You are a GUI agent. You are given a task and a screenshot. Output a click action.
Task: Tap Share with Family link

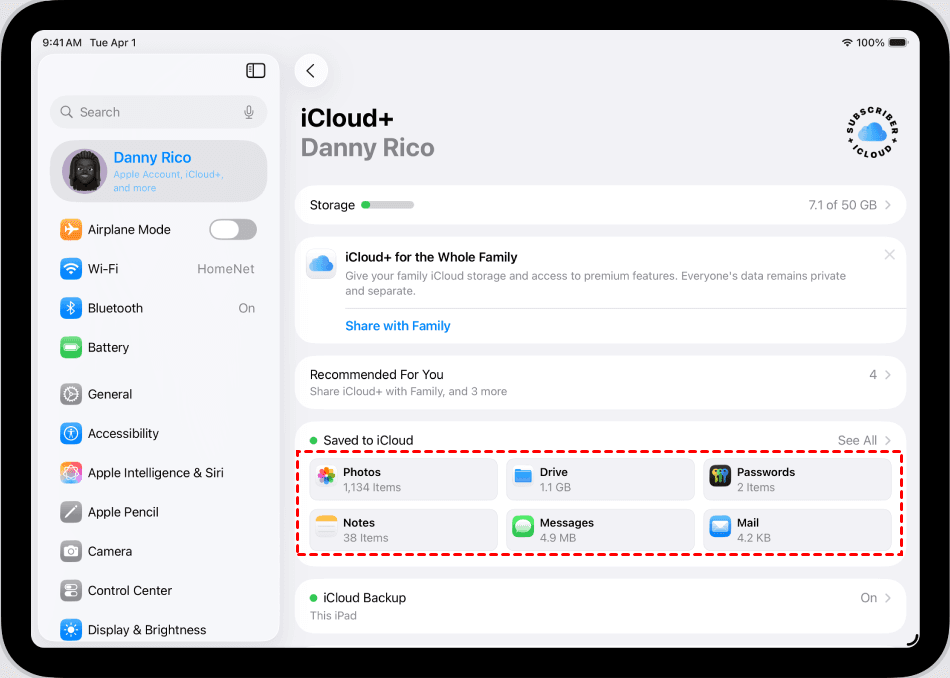click(x=397, y=326)
